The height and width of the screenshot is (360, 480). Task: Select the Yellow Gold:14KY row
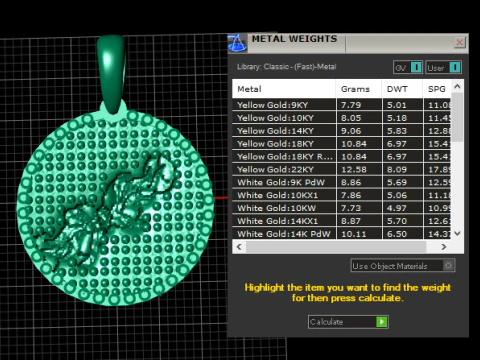342,131
